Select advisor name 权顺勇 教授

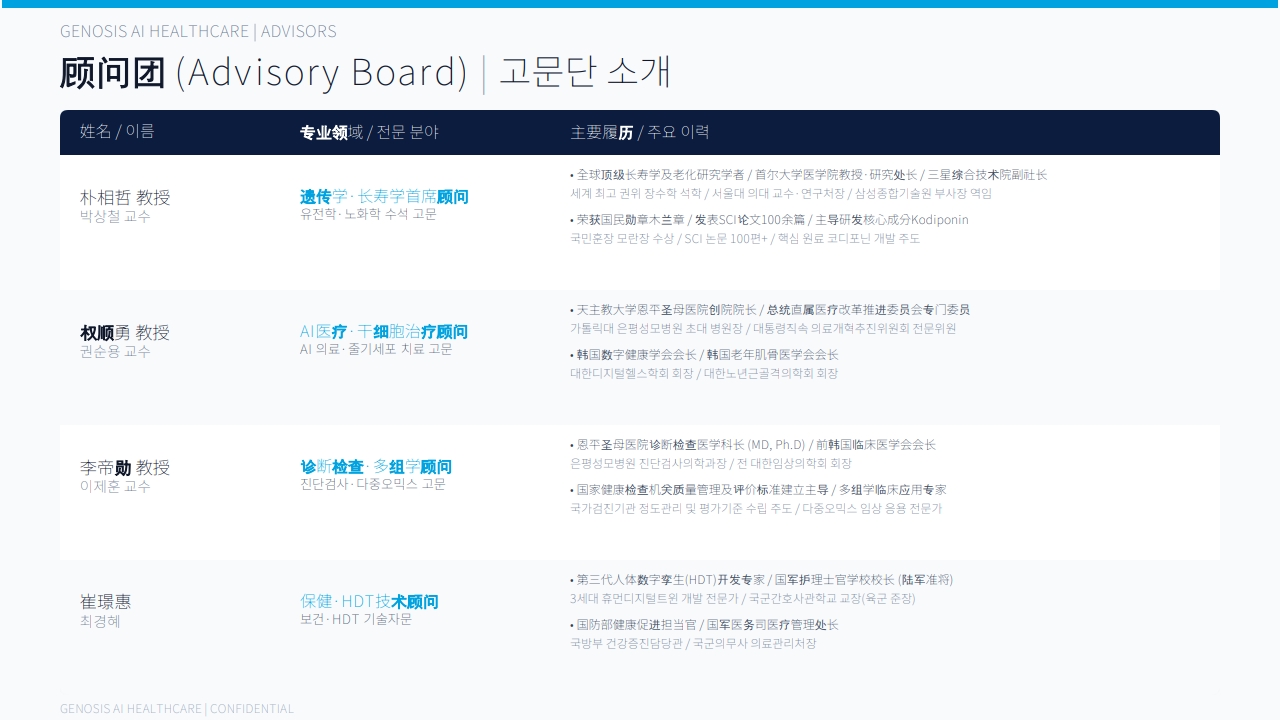(125, 332)
